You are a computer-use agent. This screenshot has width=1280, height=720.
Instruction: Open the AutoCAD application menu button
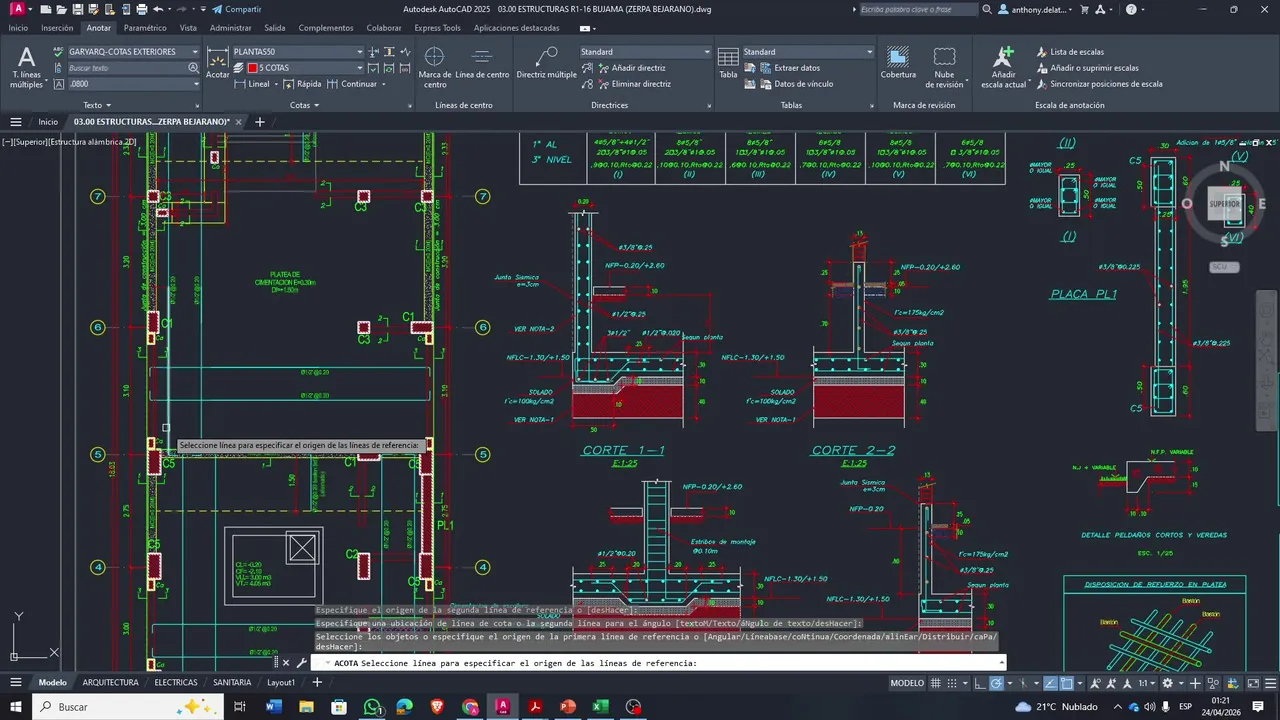tap(18, 9)
